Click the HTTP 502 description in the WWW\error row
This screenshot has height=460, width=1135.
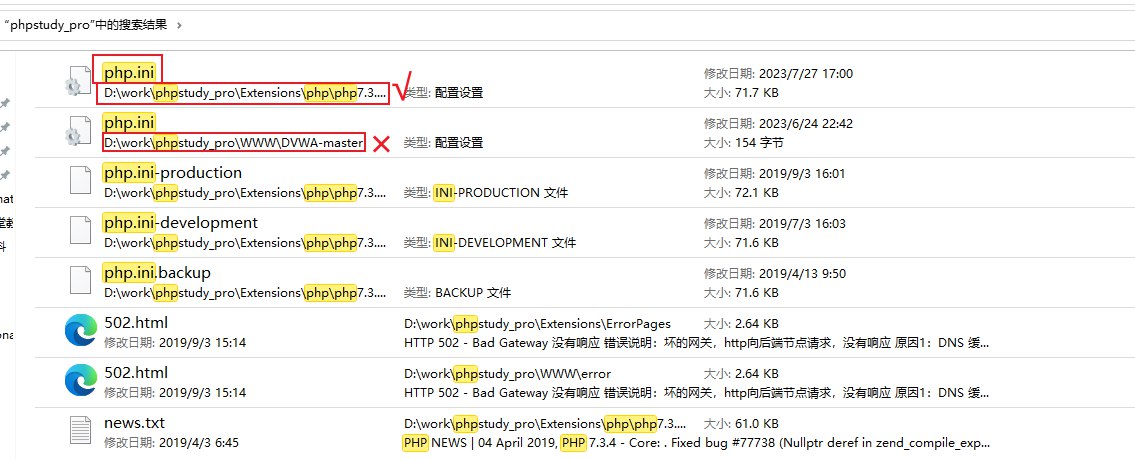click(x=696, y=393)
